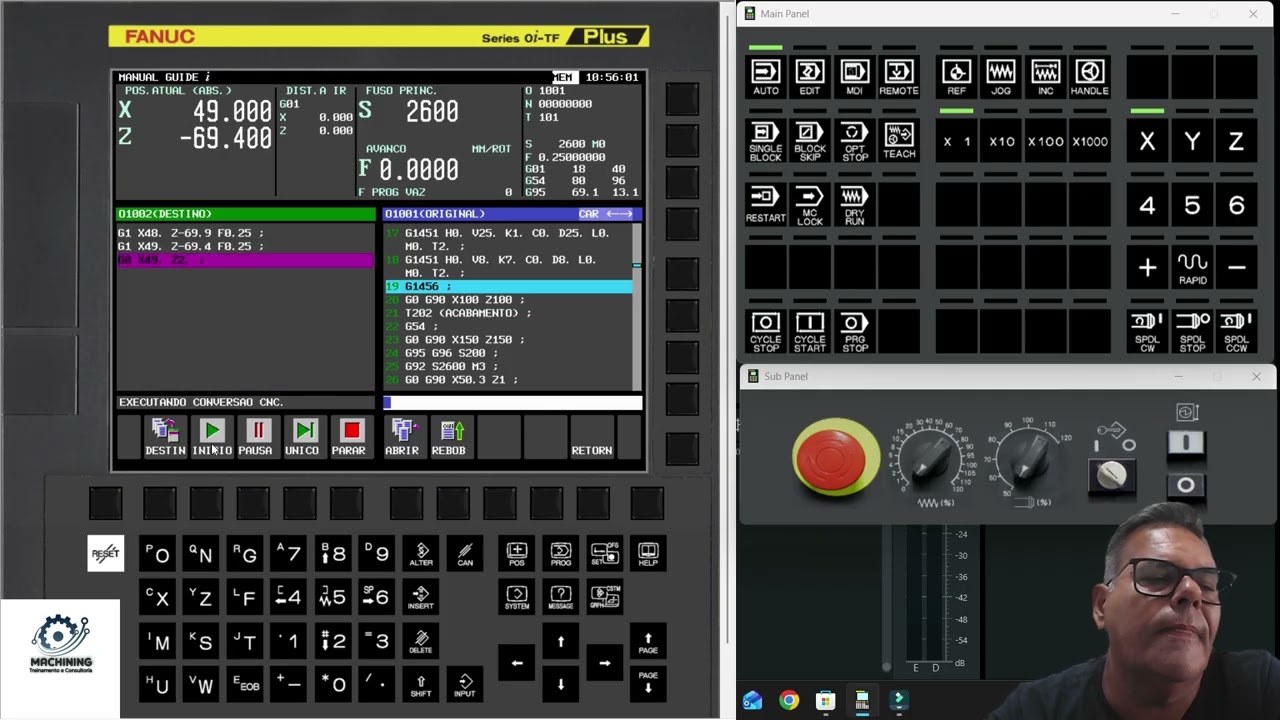Toggle DRY RUN in Main Panel
The image size is (1280, 720).
click(x=855, y=205)
